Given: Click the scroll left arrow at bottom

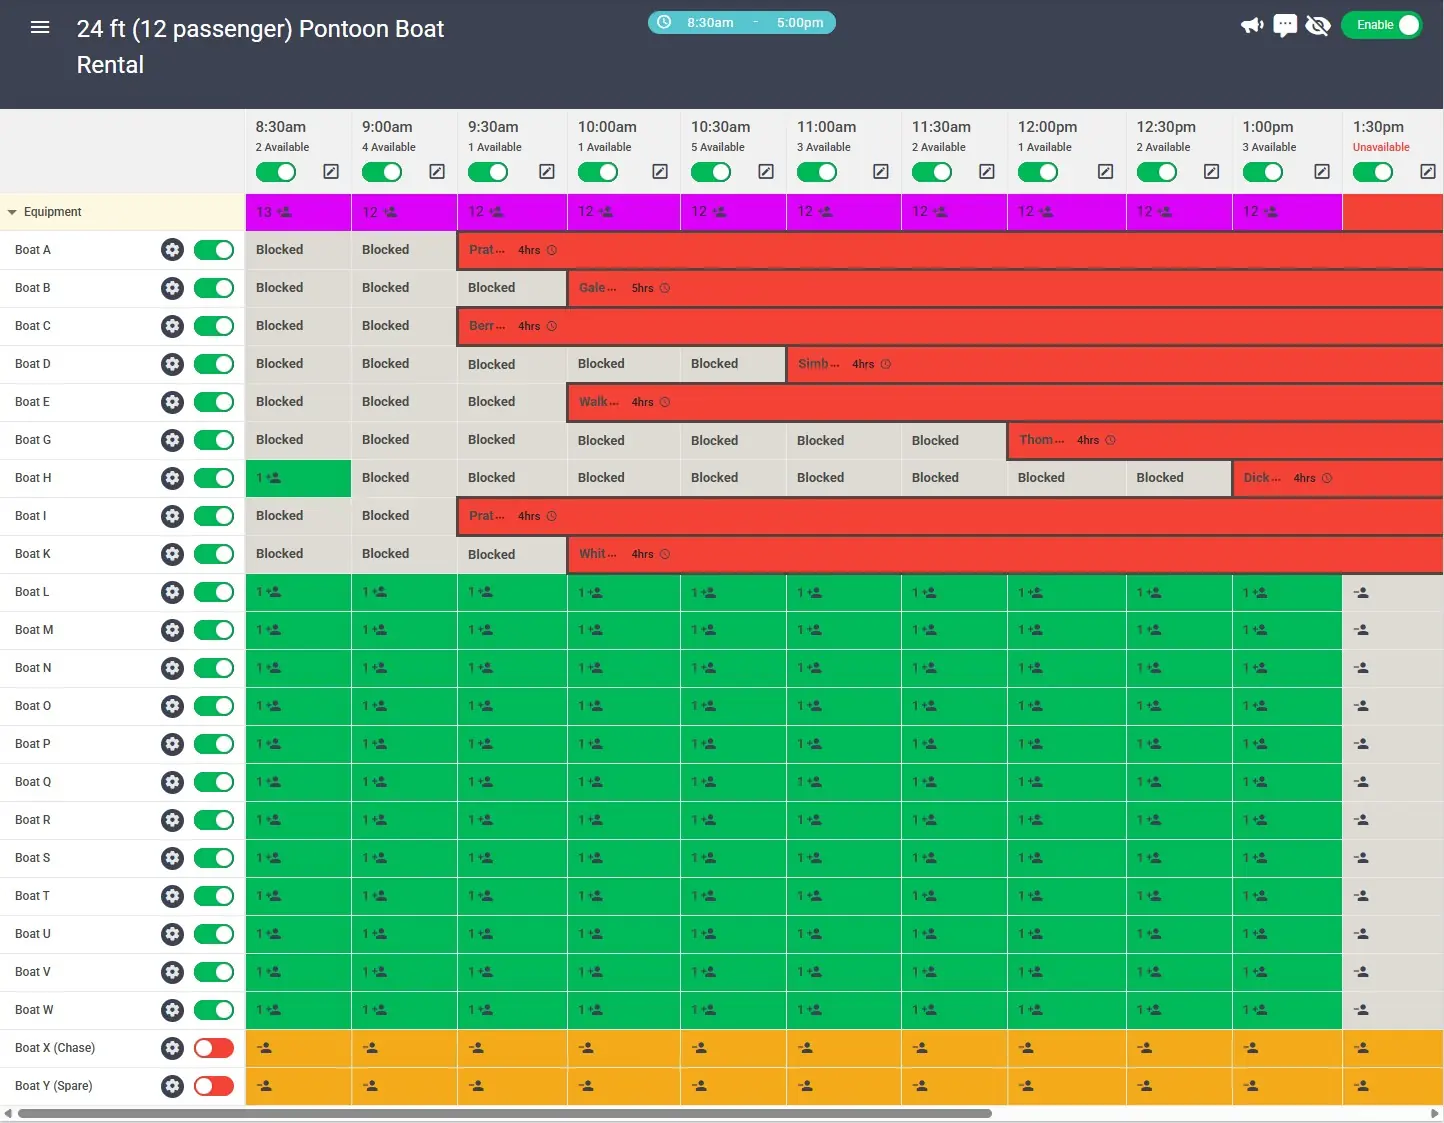Looking at the screenshot, I should (8, 1113).
